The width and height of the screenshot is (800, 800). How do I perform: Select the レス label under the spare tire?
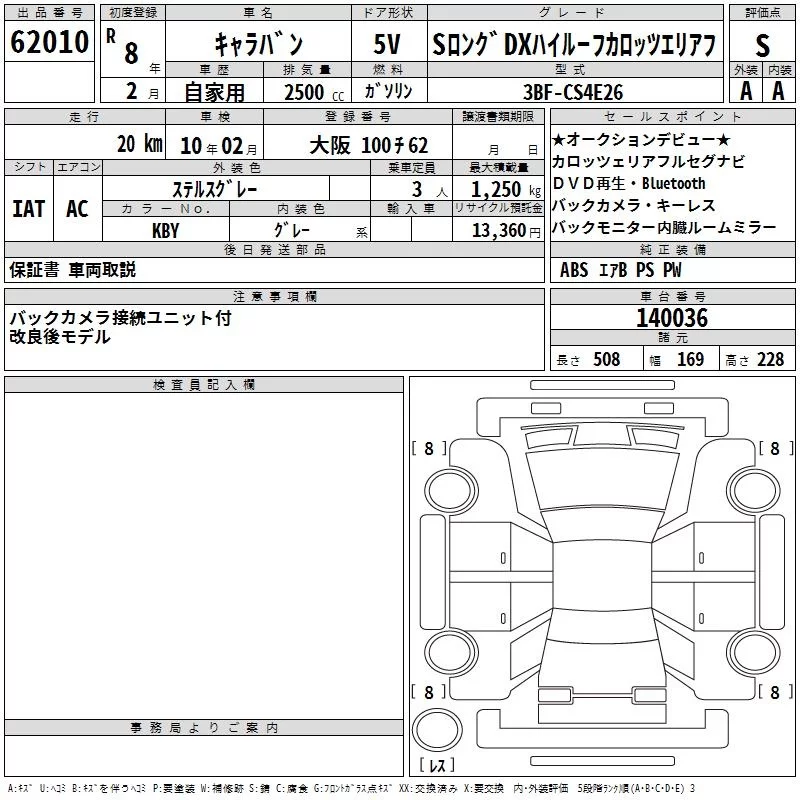point(436,767)
